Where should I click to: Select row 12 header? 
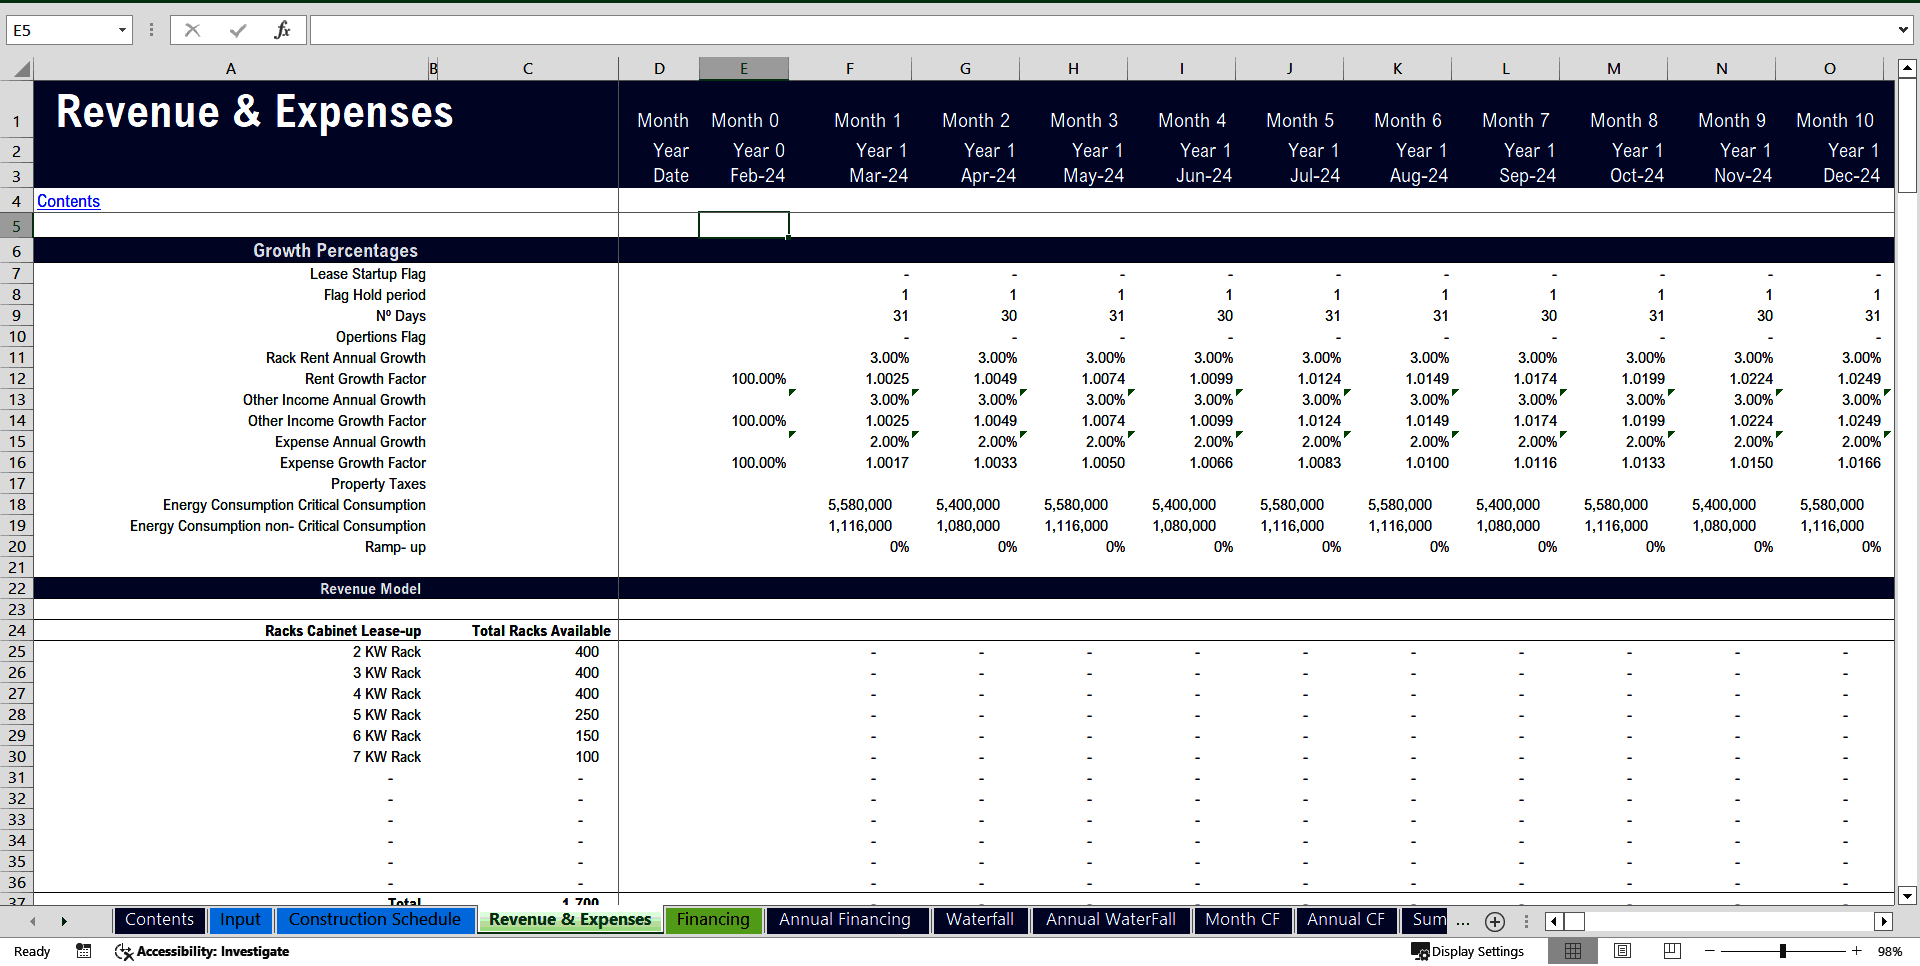17,379
